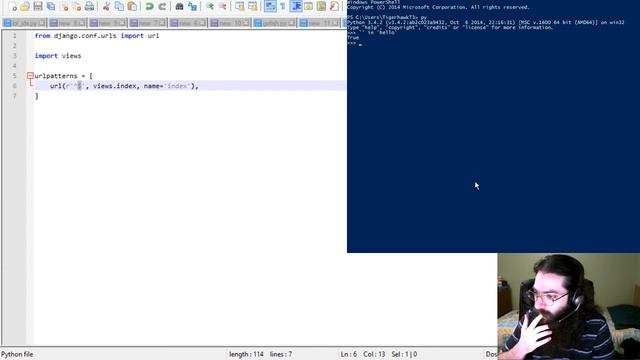Click the New file toolbar icon
Screen dimensions: 640x360
click(13, 6)
